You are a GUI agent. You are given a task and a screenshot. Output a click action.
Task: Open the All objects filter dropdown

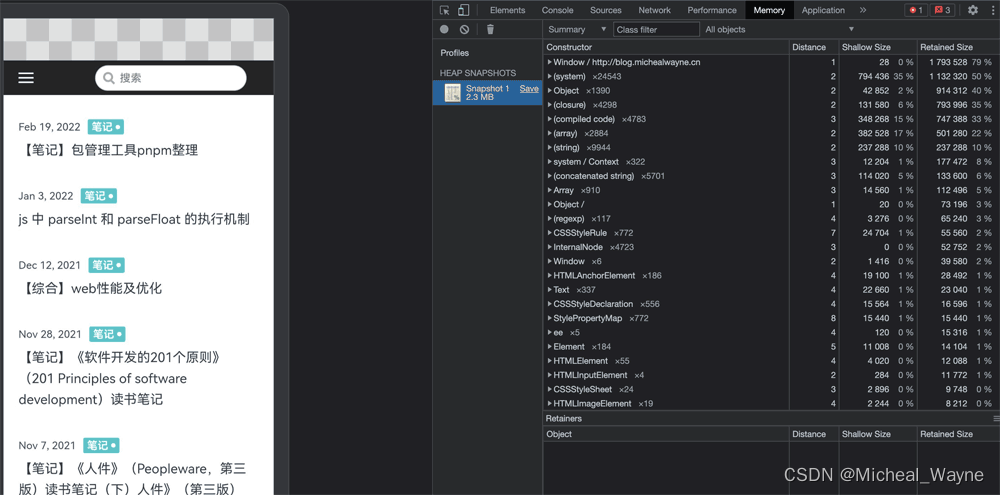coord(779,29)
